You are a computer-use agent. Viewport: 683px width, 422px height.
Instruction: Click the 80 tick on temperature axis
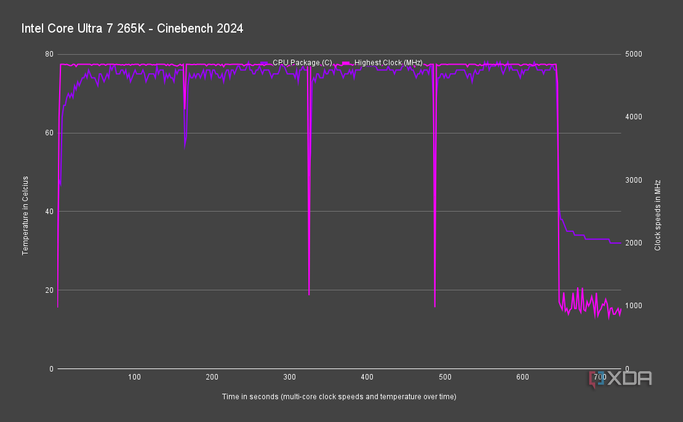pos(49,54)
